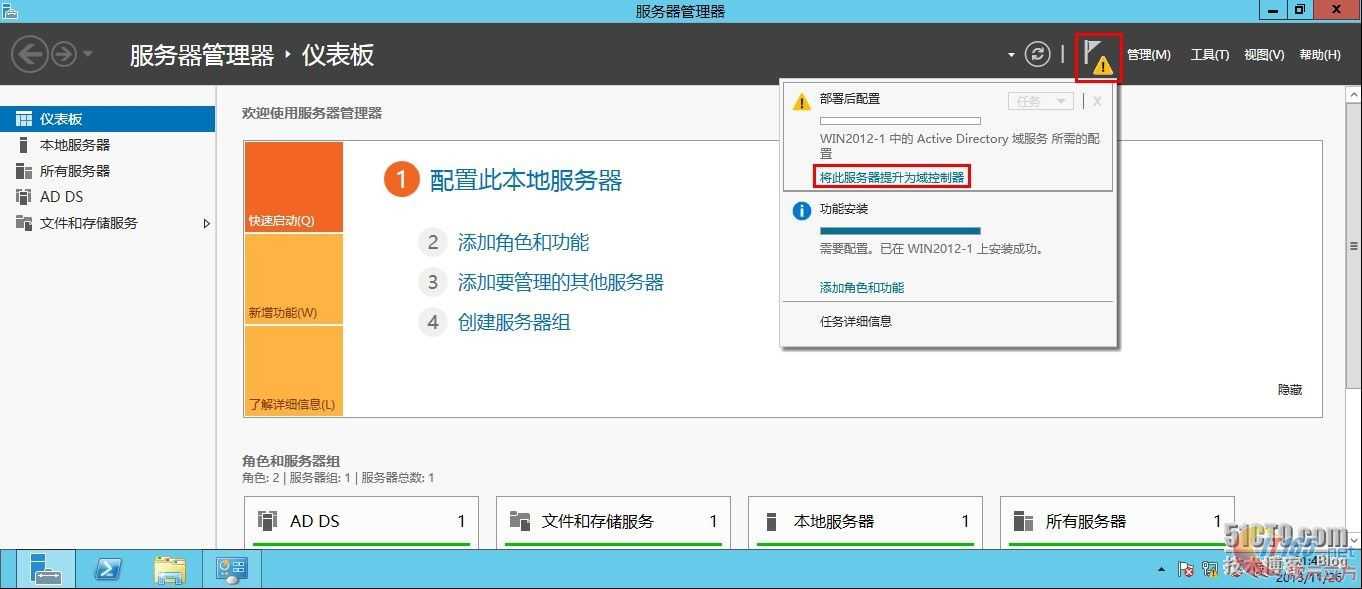This screenshot has height=589, width=1362.
Task: Show hidden tray icons arrow
Action: point(1161,569)
